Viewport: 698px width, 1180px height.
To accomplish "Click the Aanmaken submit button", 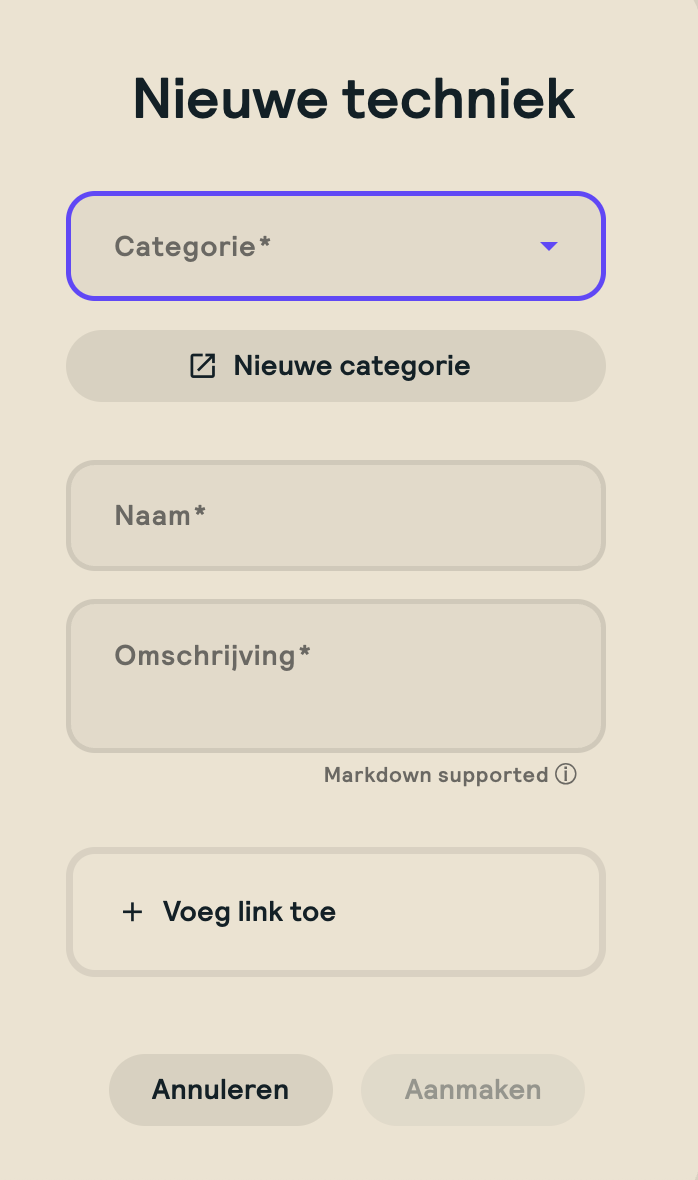I will click(x=473, y=1090).
